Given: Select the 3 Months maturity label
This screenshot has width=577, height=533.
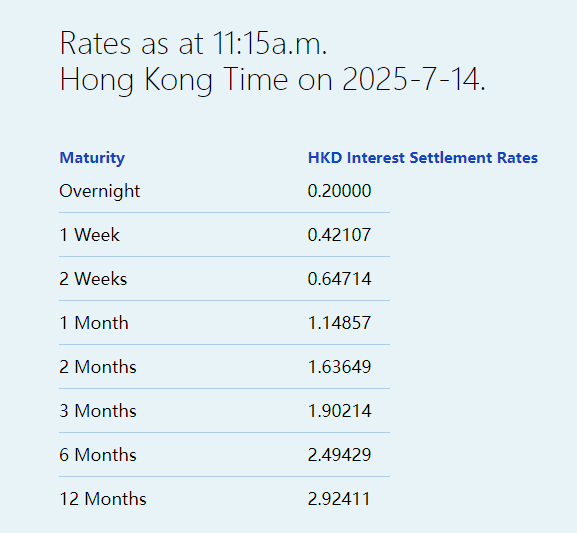Looking at the screenshot, I should pos(98,411).
